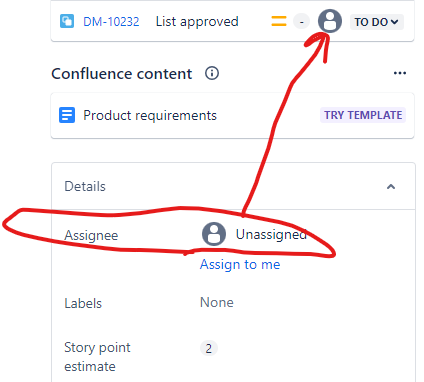The width and height of the screenshot is (424, 382).
Task: Click the Confluence content heading
Action: click(122, 74)
